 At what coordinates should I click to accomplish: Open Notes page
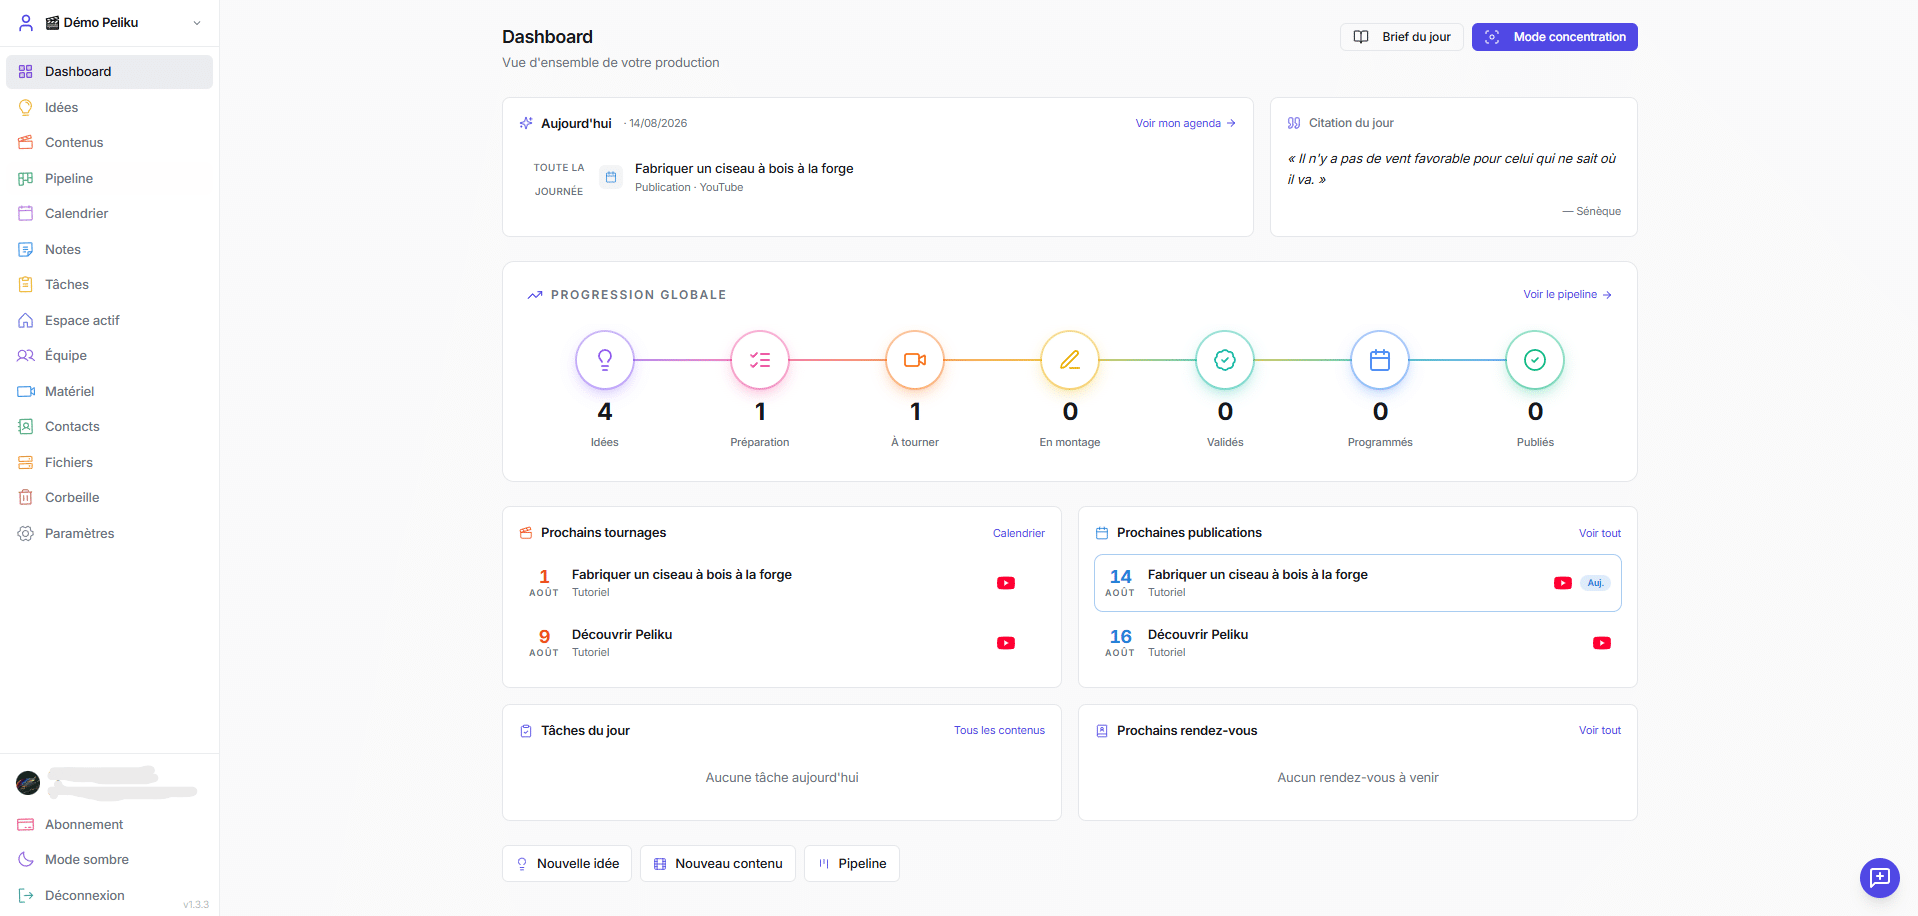(110, 249)
